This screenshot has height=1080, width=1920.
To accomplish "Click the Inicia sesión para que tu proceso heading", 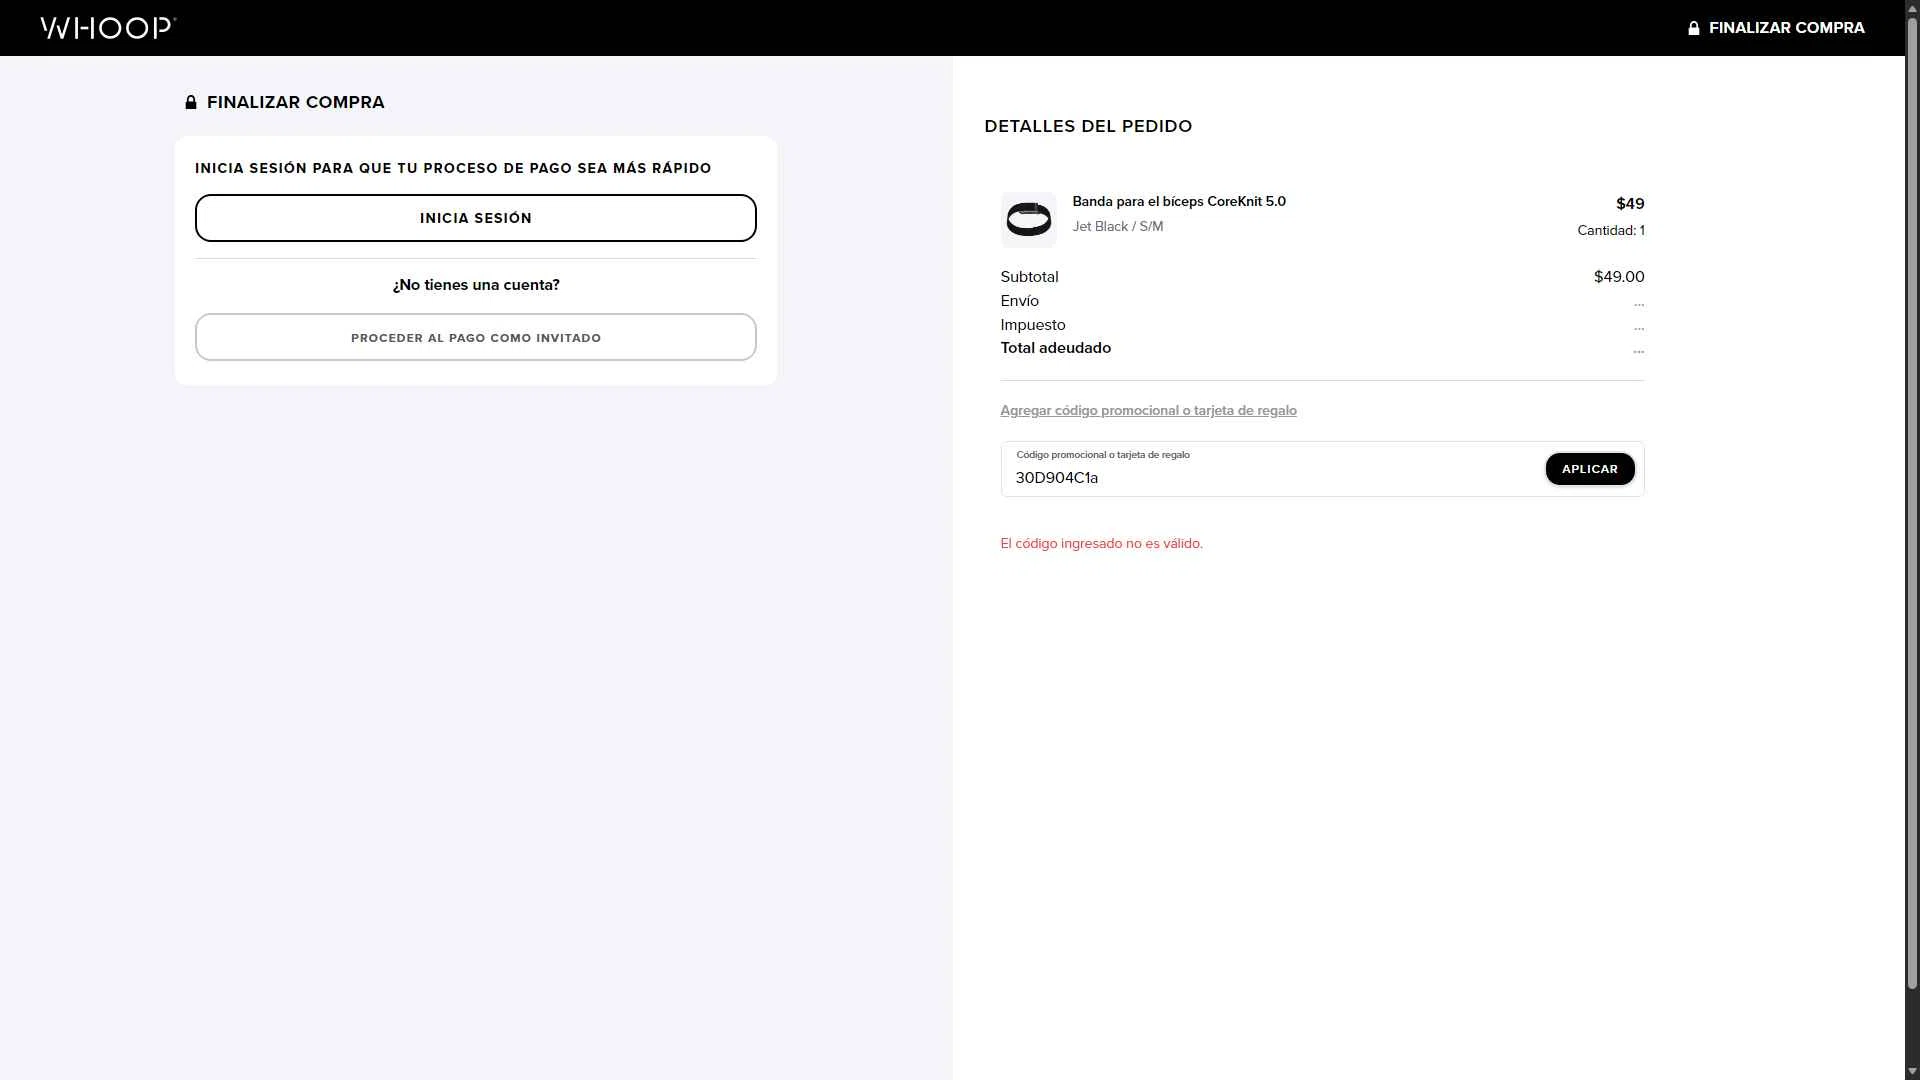I will [453, 168].
